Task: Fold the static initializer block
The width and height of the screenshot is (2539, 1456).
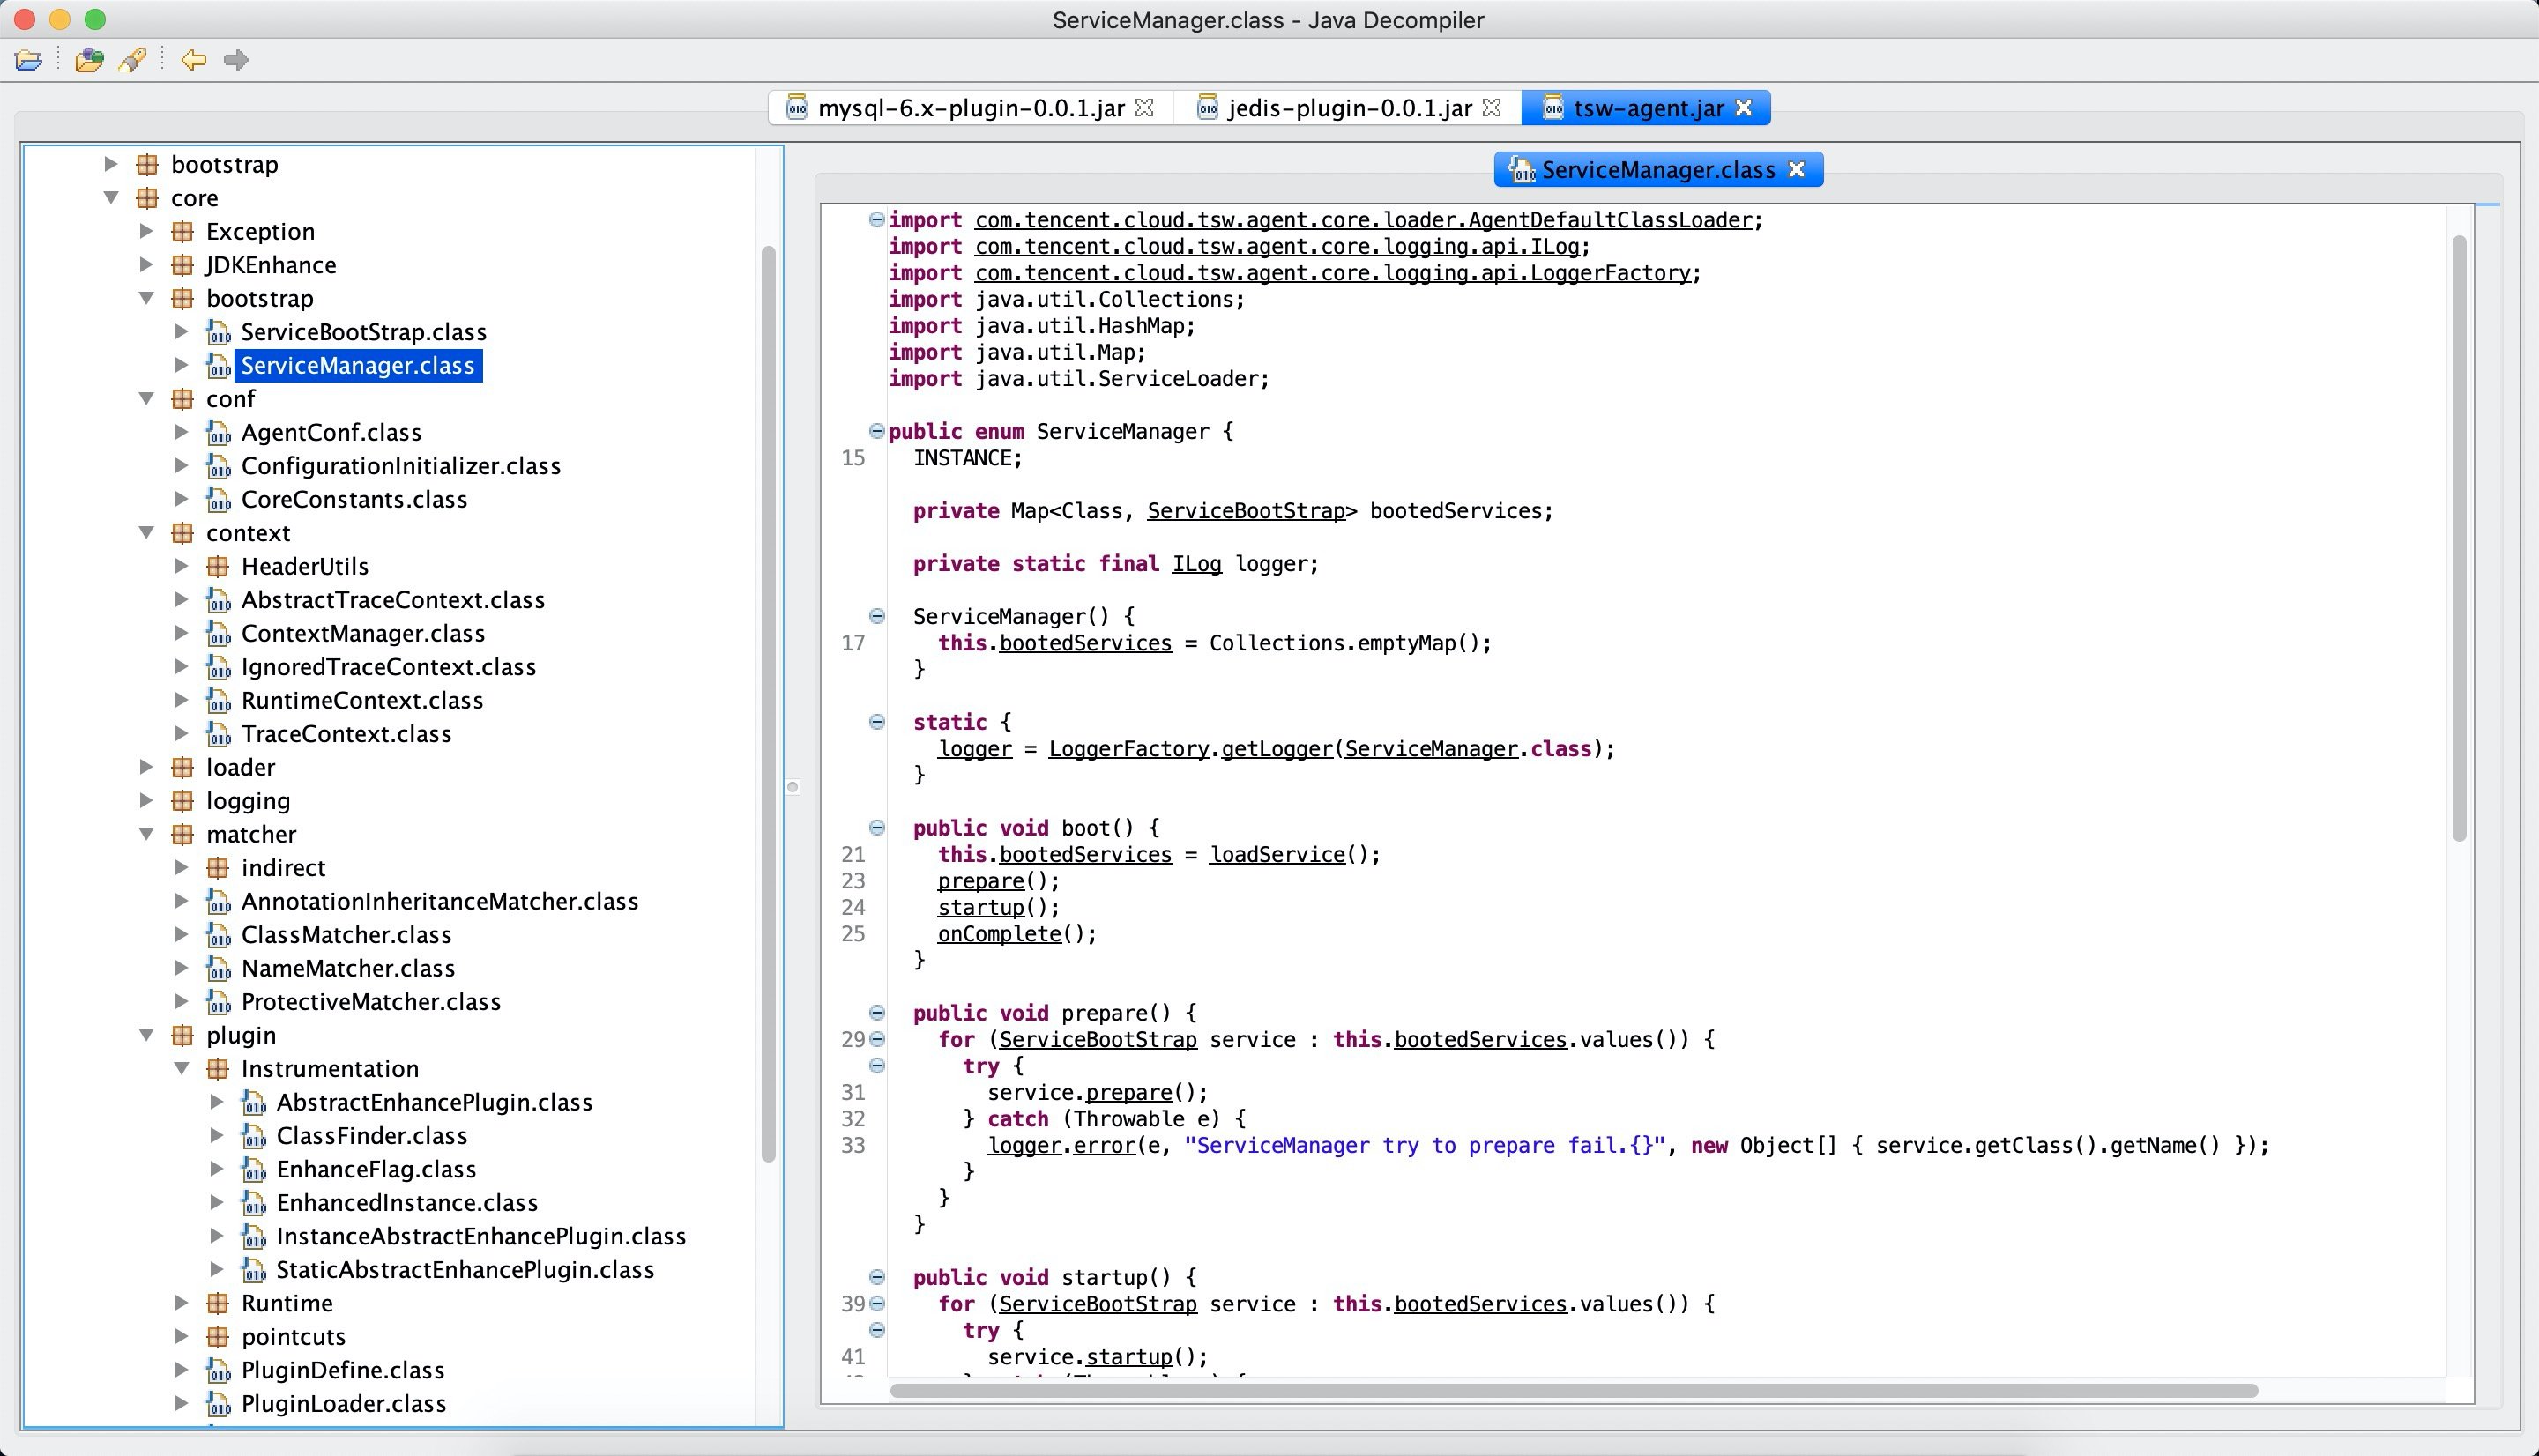Action: (x=877, y=722)
